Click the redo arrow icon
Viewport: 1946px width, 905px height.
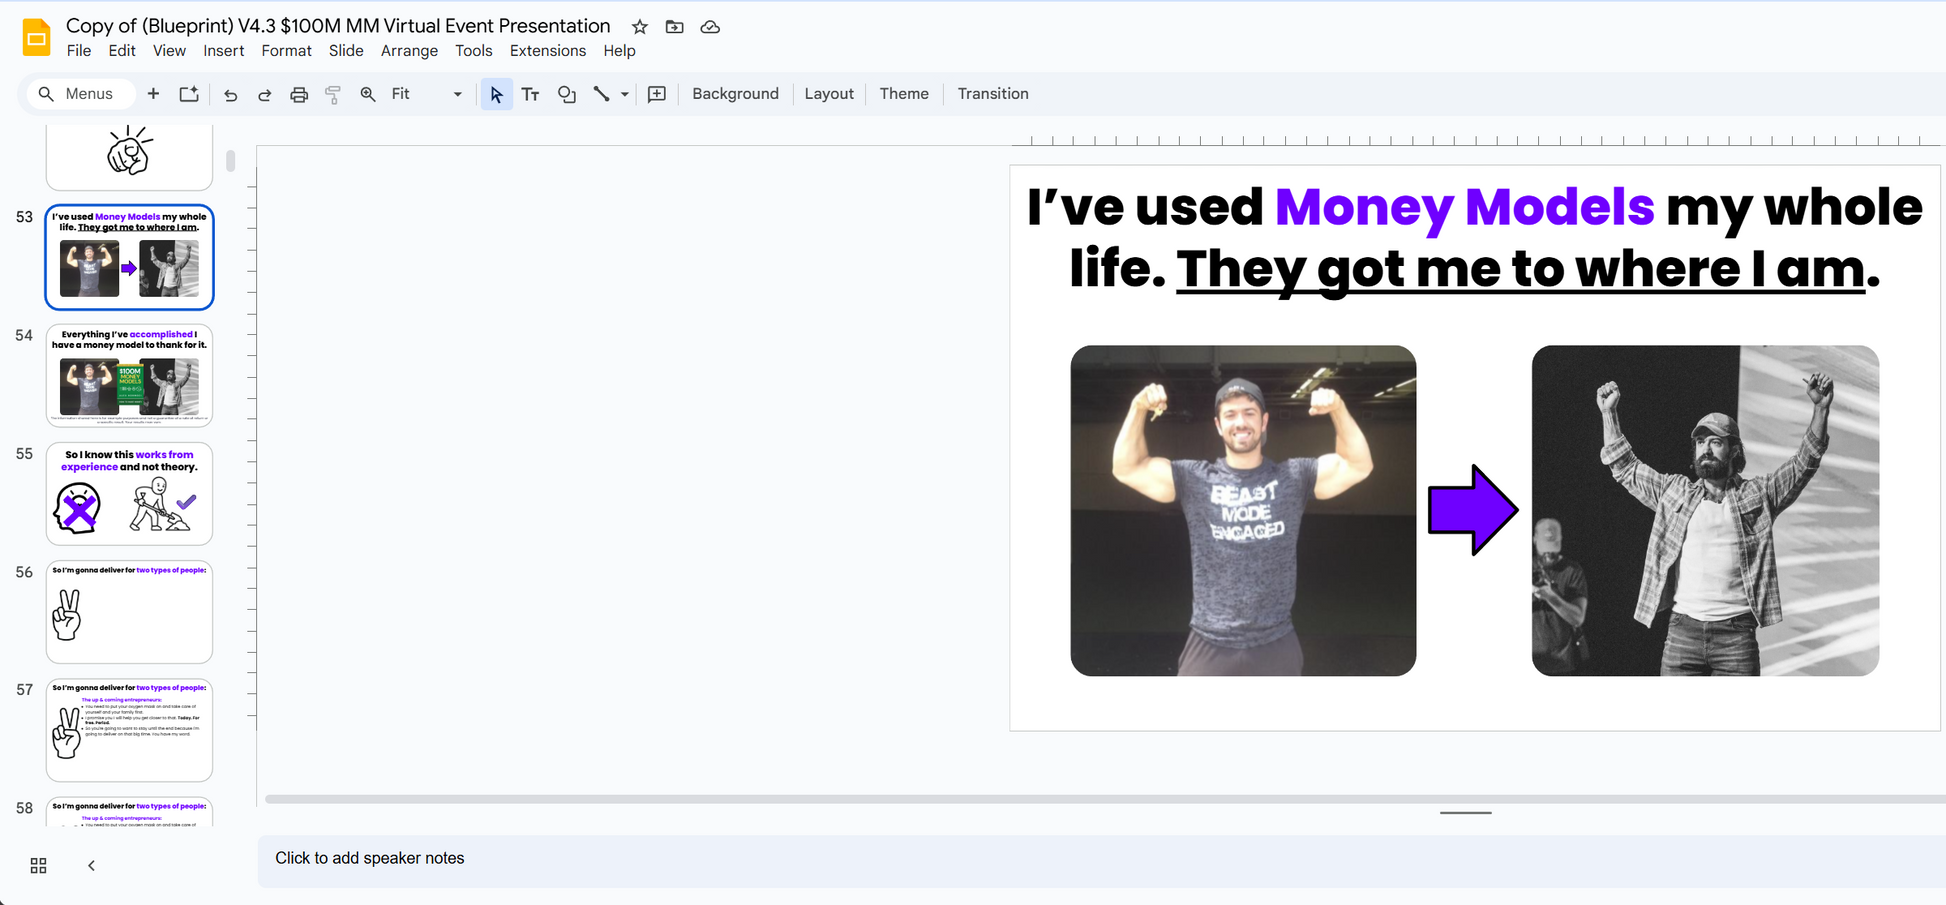[x=264, y=94]
